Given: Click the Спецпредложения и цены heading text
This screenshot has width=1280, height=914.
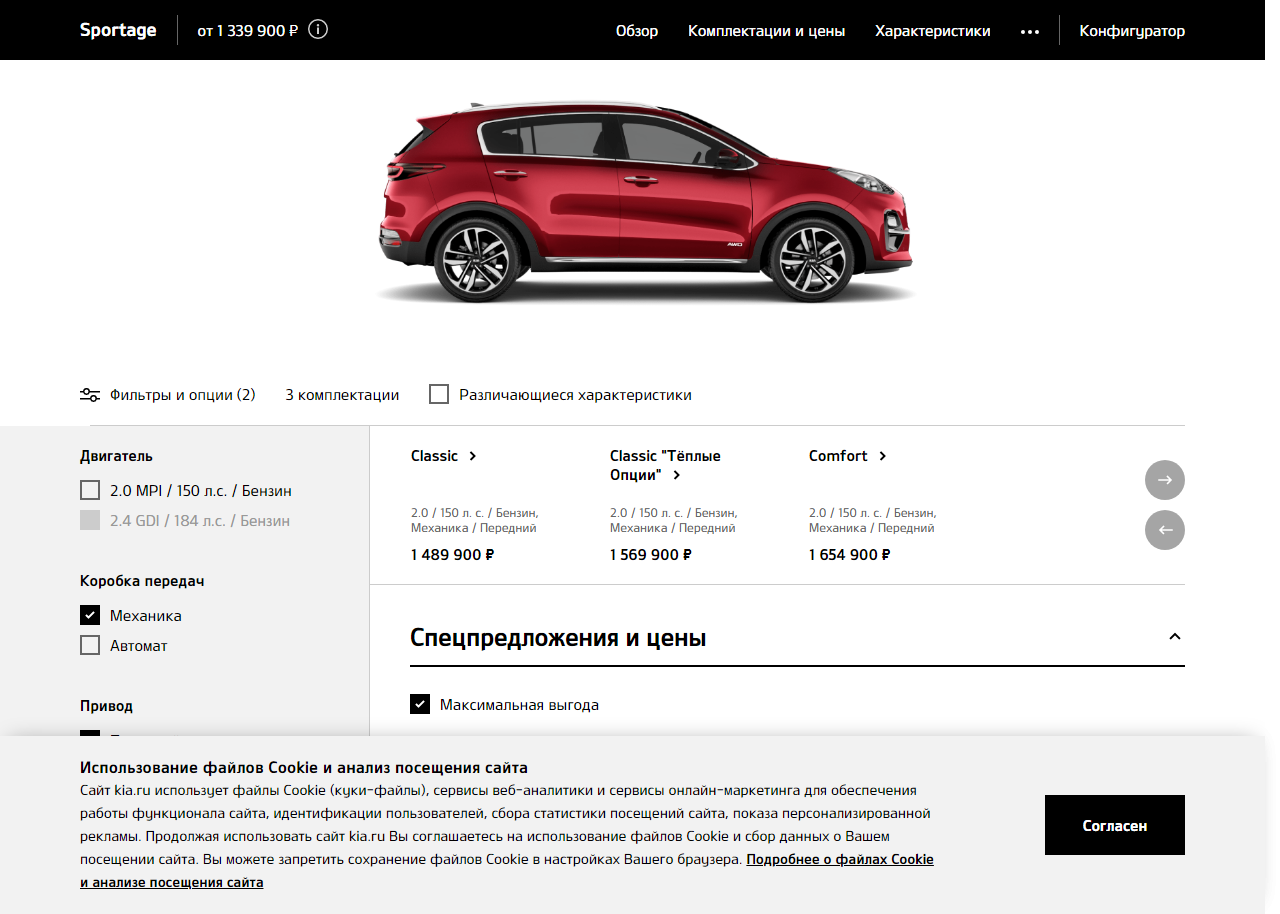Looking at the screenshot, I should pyautogui.click(x=558, y=638).
